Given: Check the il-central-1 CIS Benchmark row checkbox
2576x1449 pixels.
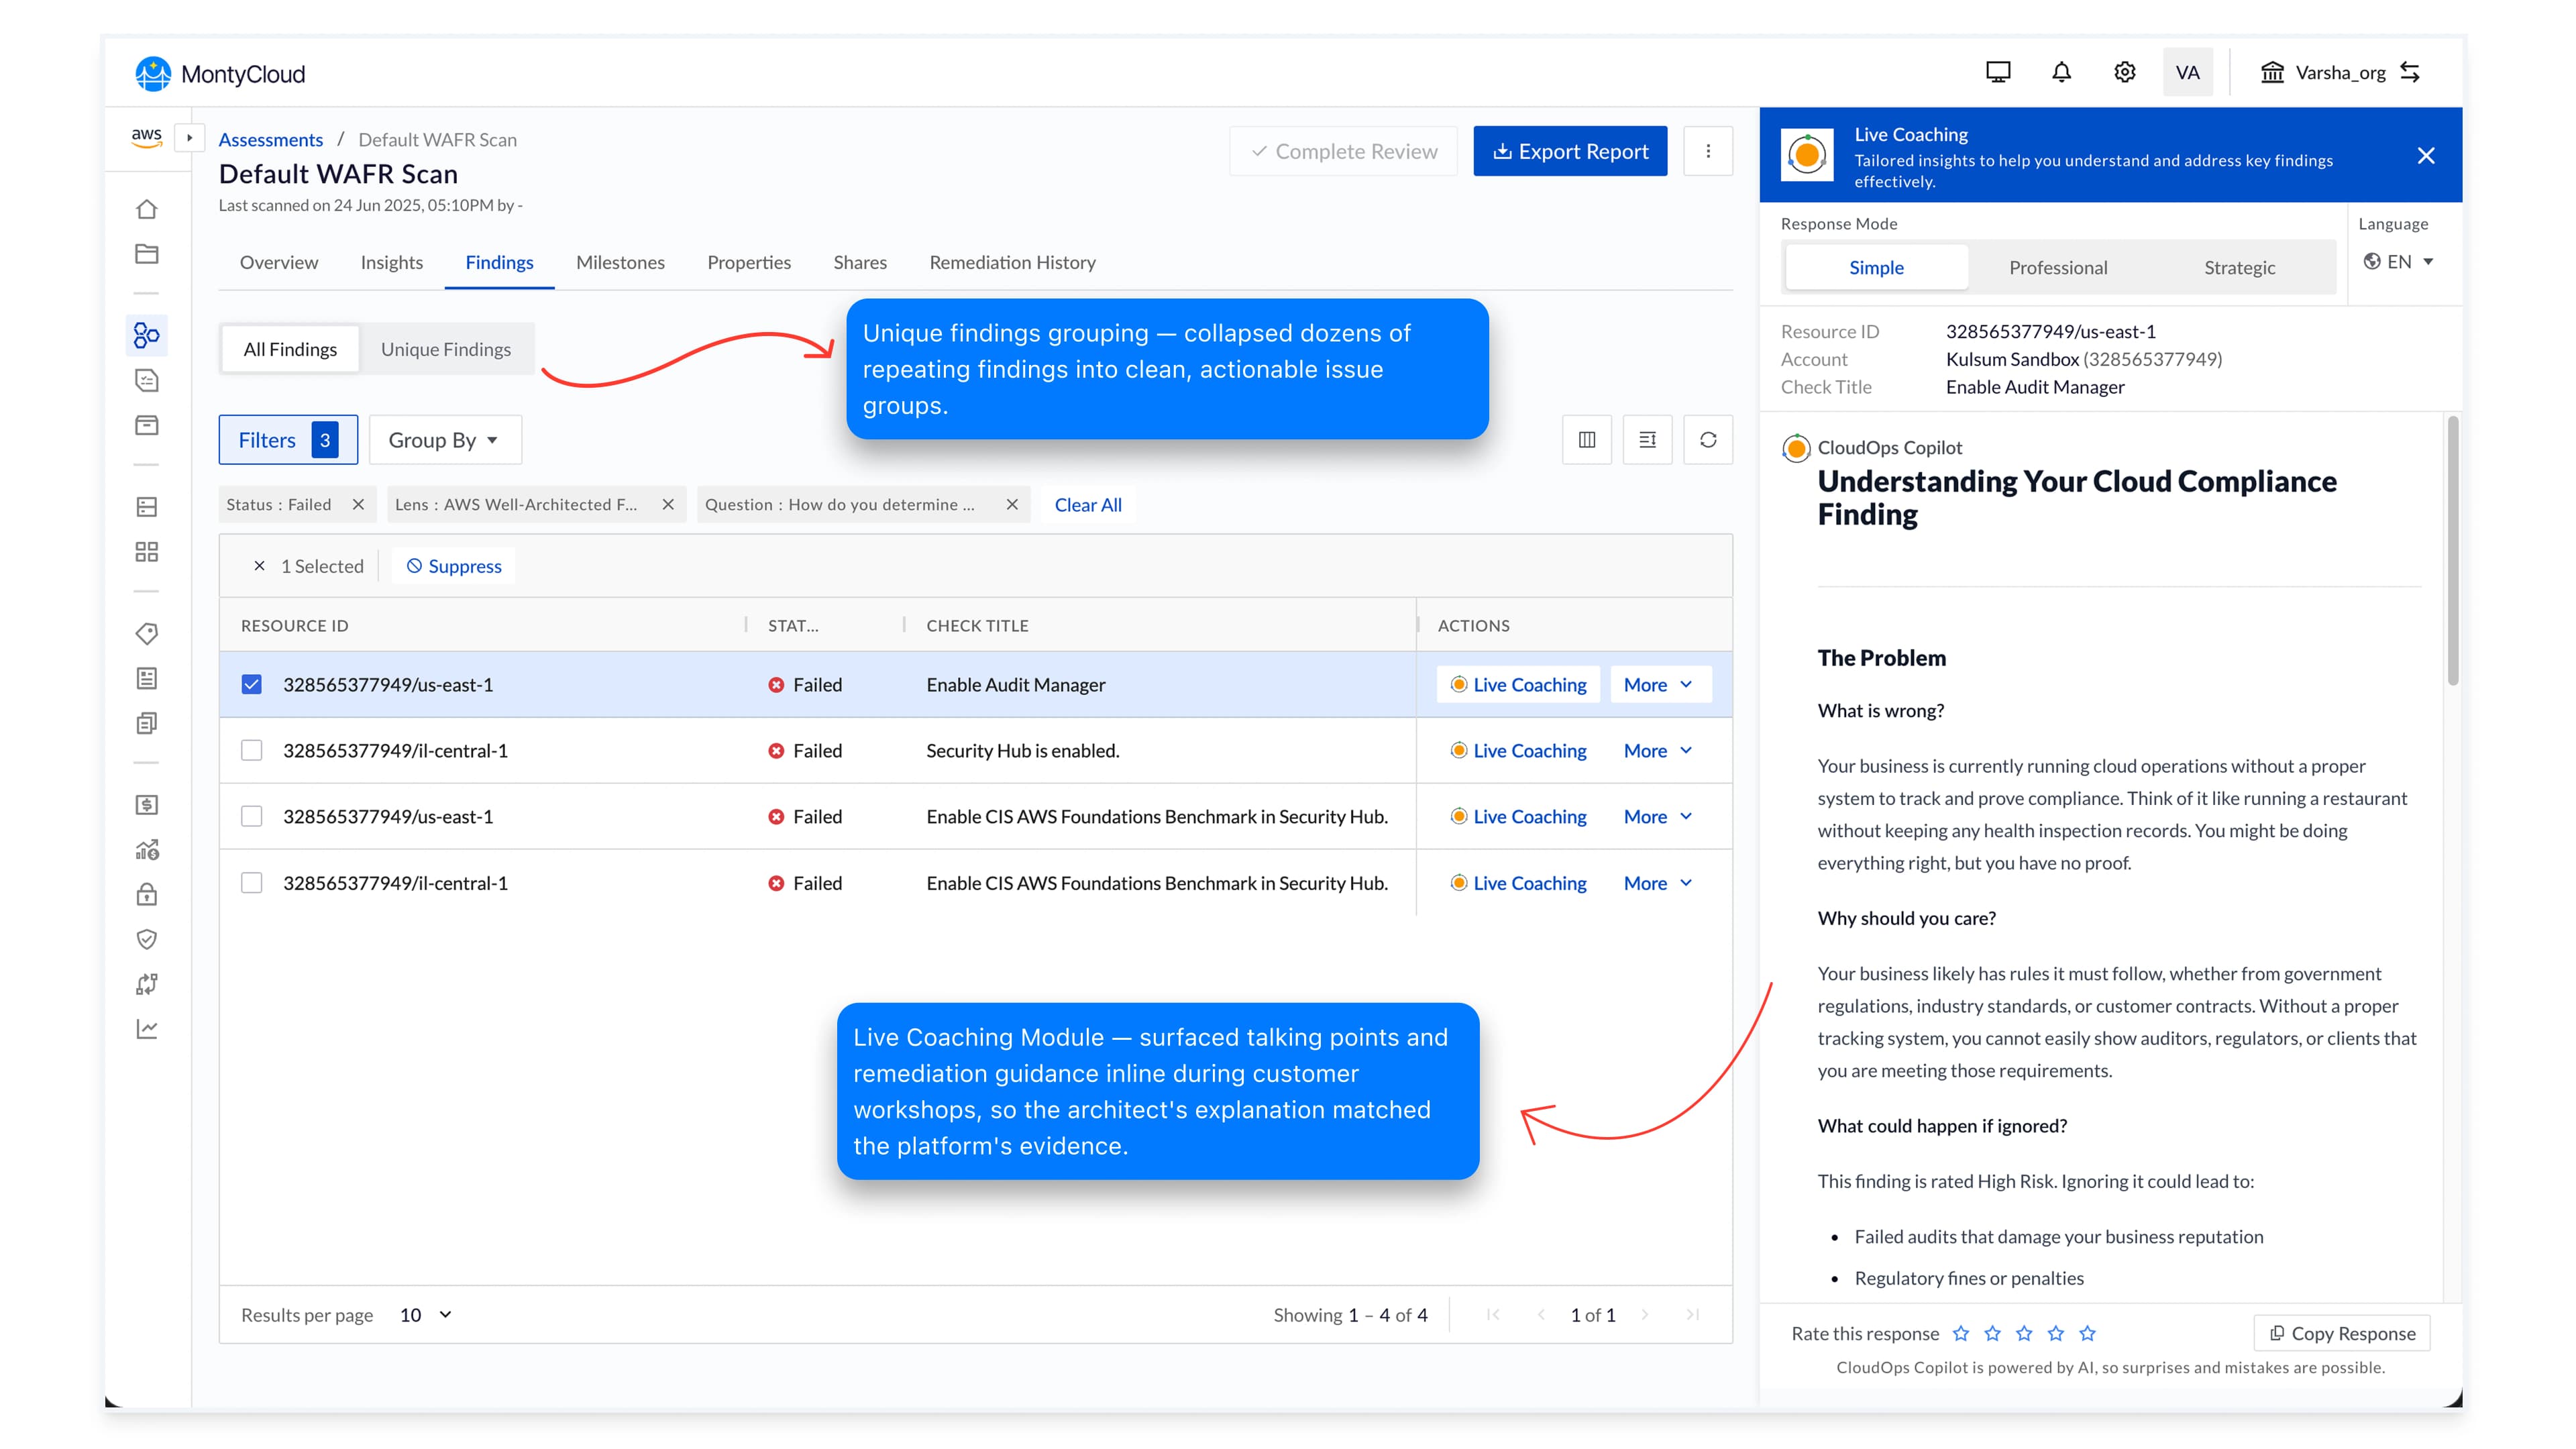Looking at the screenshot, I should coord(252,883).
